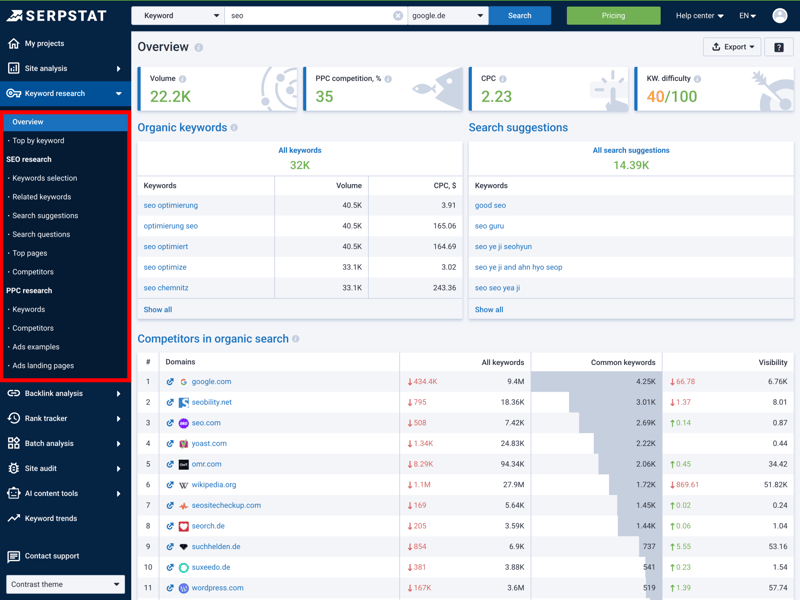Click the user profile avatar icon
Image resolution: width=800 pixels, height=600 pixels.
click(780, 16)
